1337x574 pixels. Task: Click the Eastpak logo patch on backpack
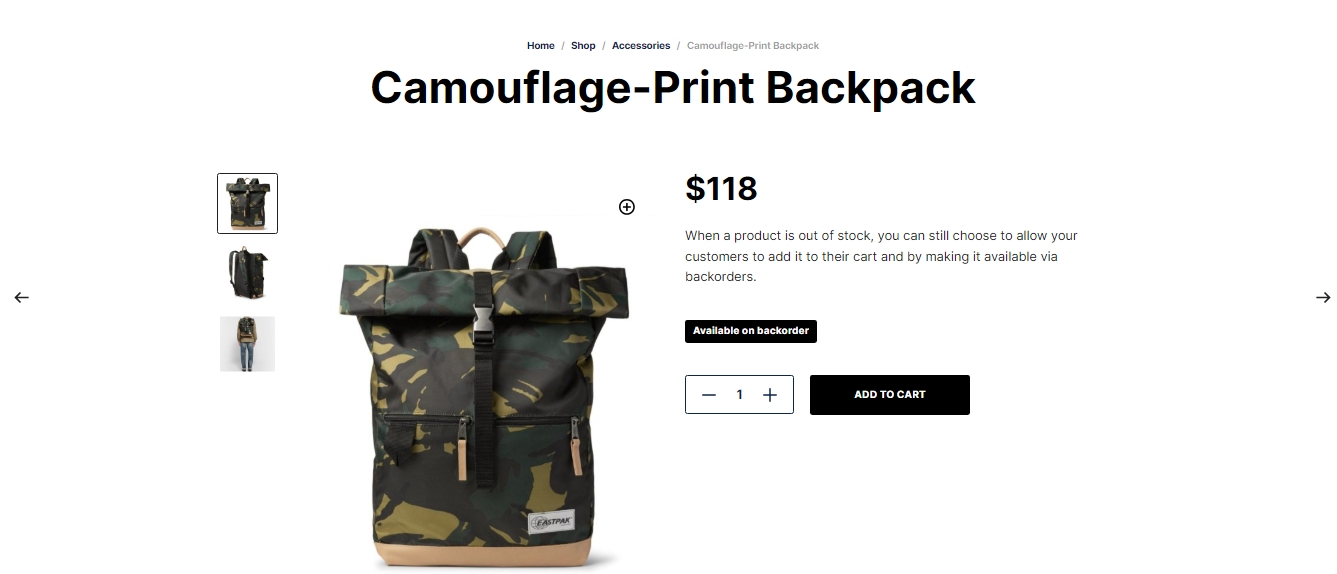552,523
